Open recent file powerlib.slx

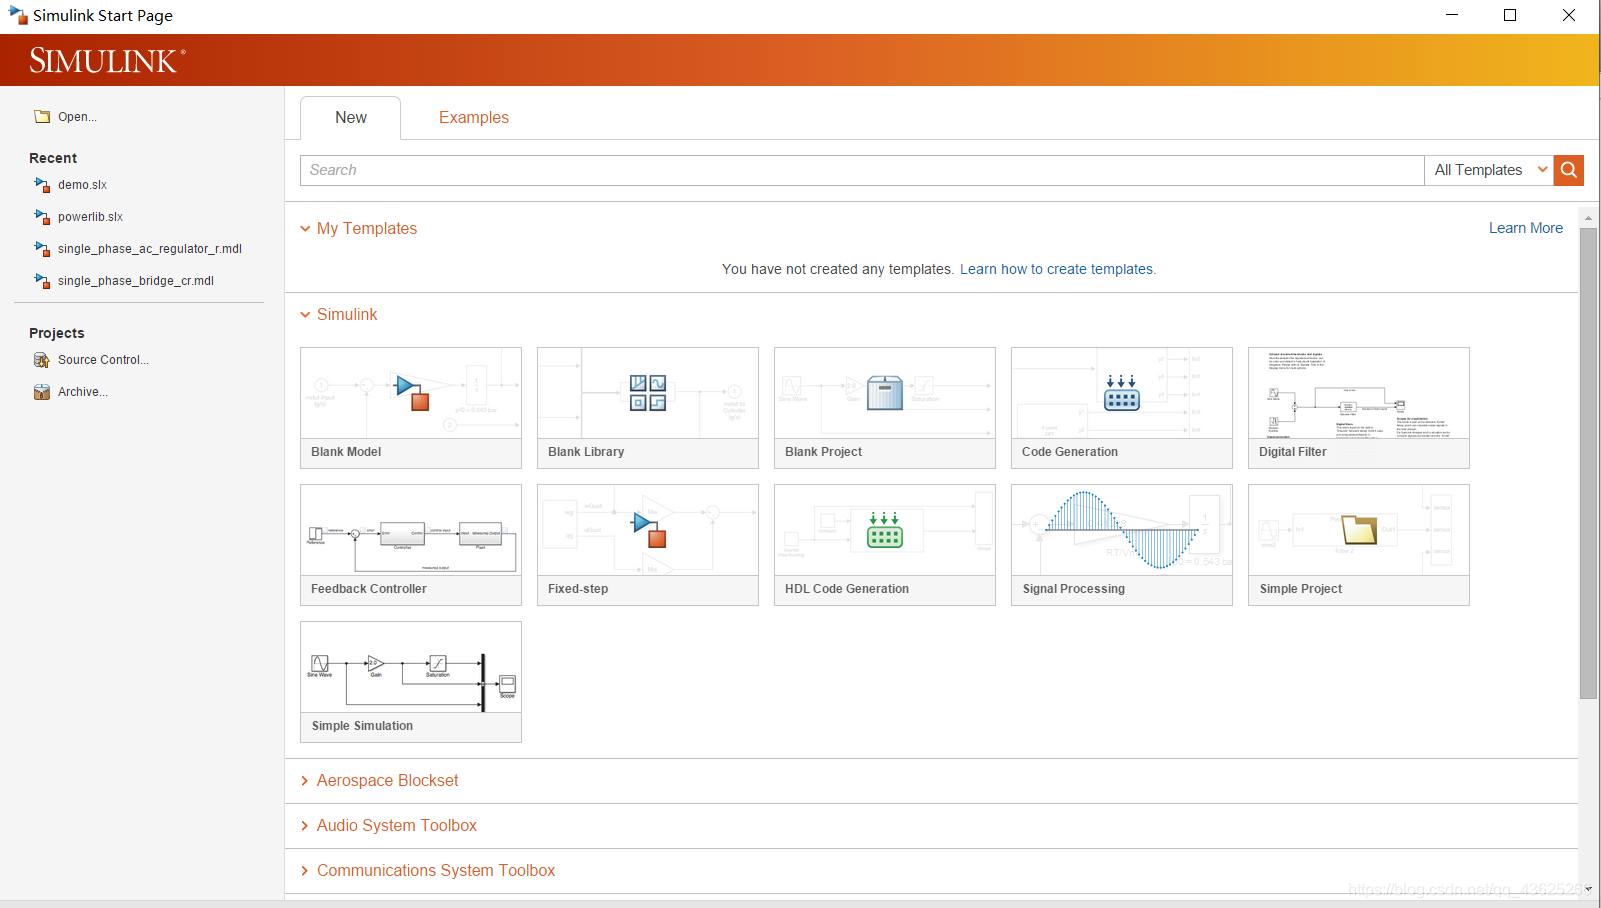click(90, 217)
